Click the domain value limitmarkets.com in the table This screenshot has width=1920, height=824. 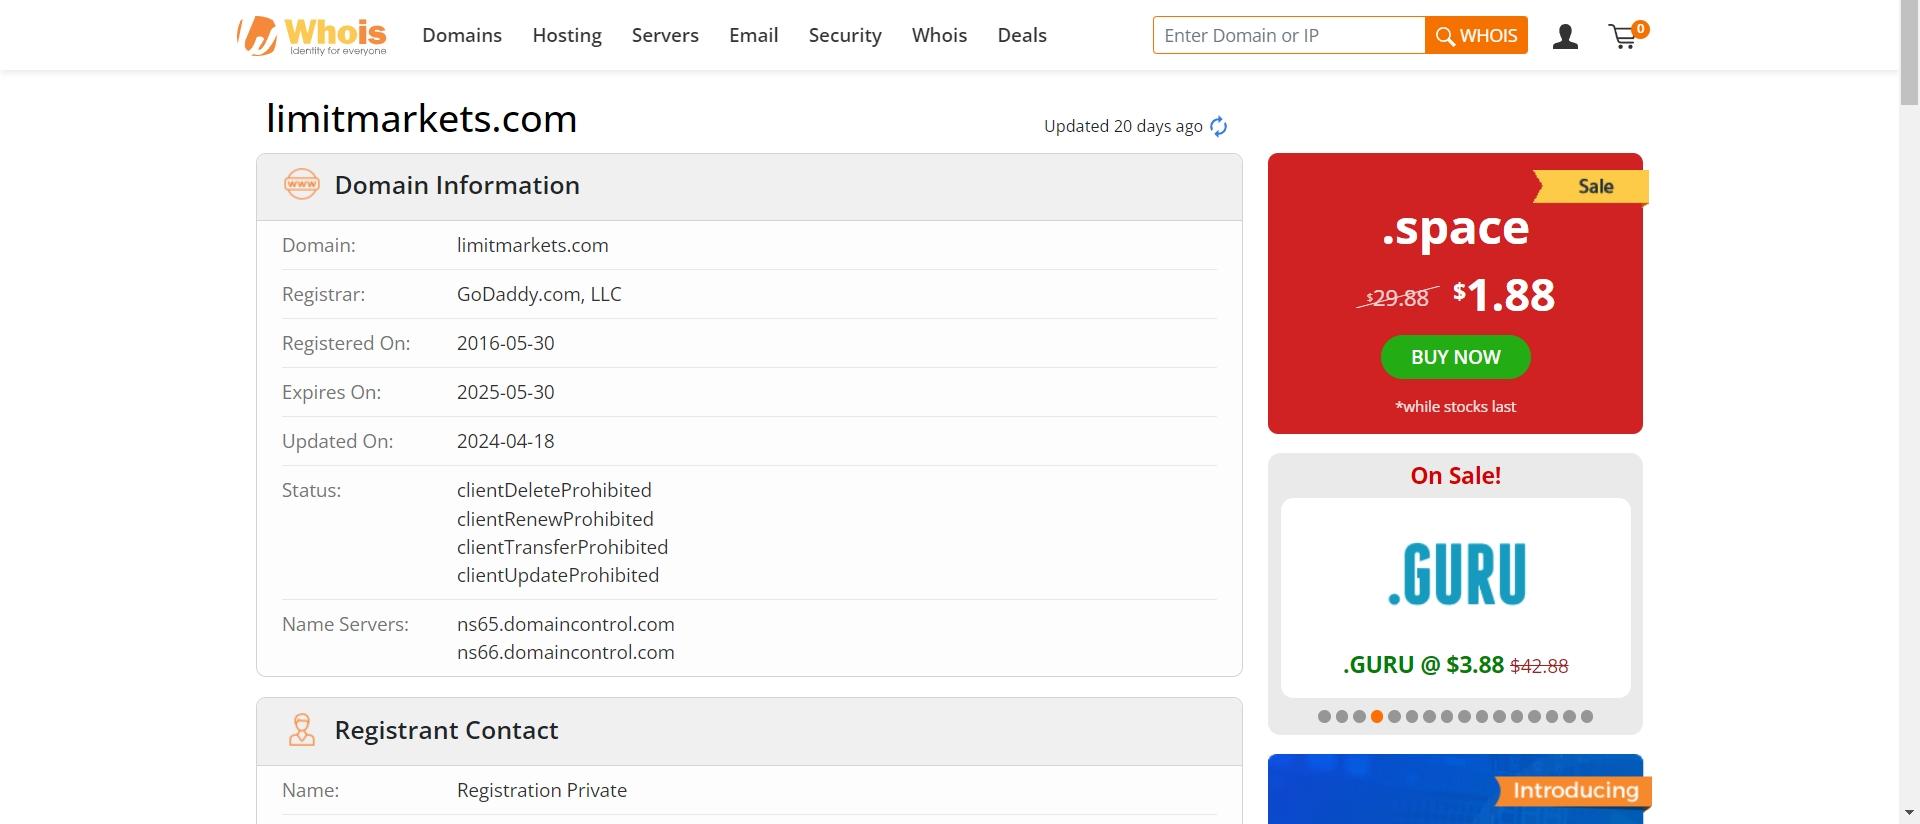coord(532,245)
